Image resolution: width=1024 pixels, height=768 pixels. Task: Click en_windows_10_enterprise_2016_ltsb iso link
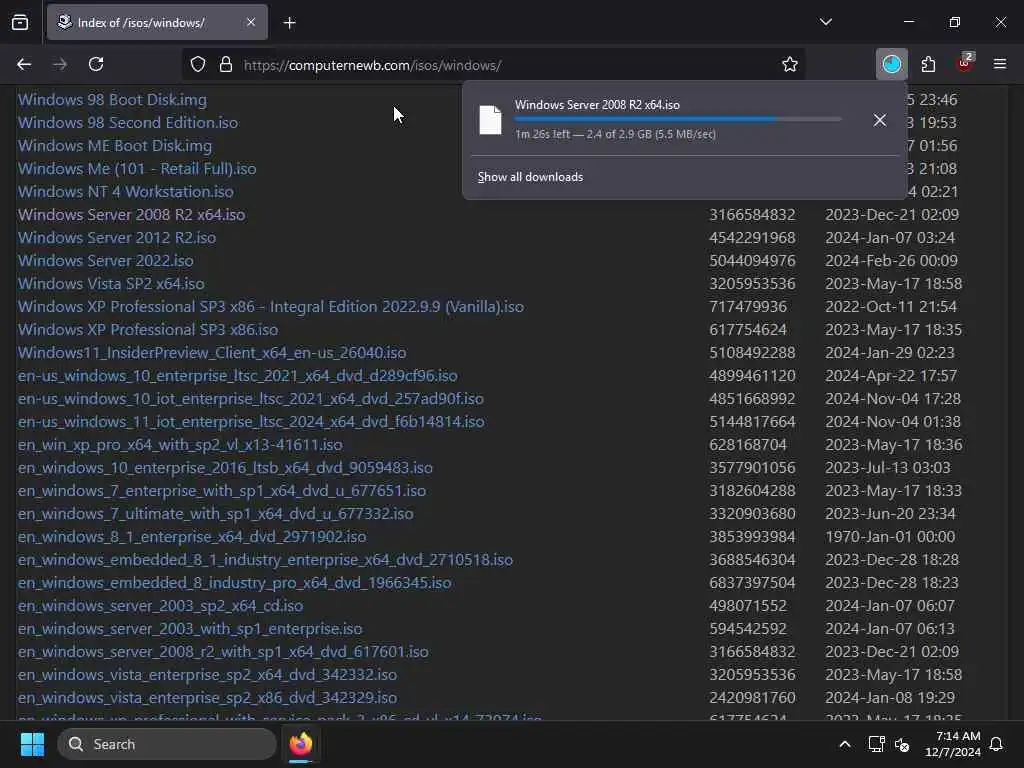click(225, 468)
